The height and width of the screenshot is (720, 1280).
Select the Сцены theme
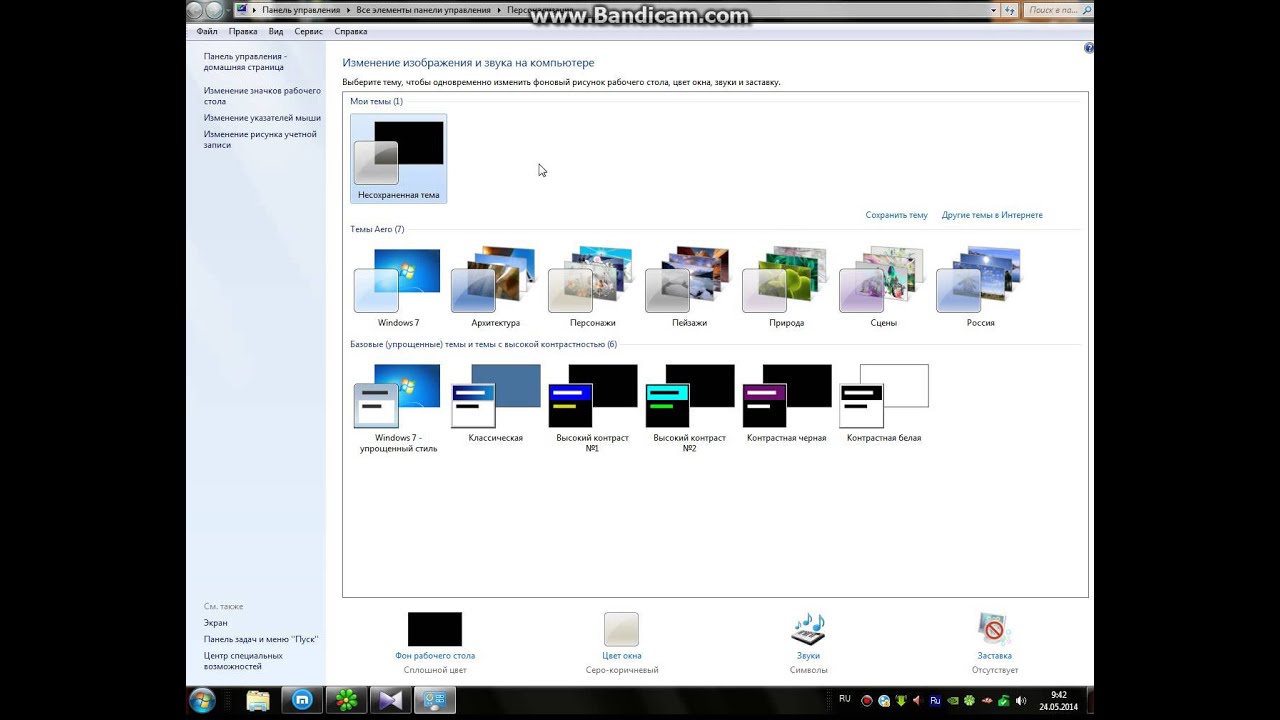pyautogui.click(x=883, y=288)
